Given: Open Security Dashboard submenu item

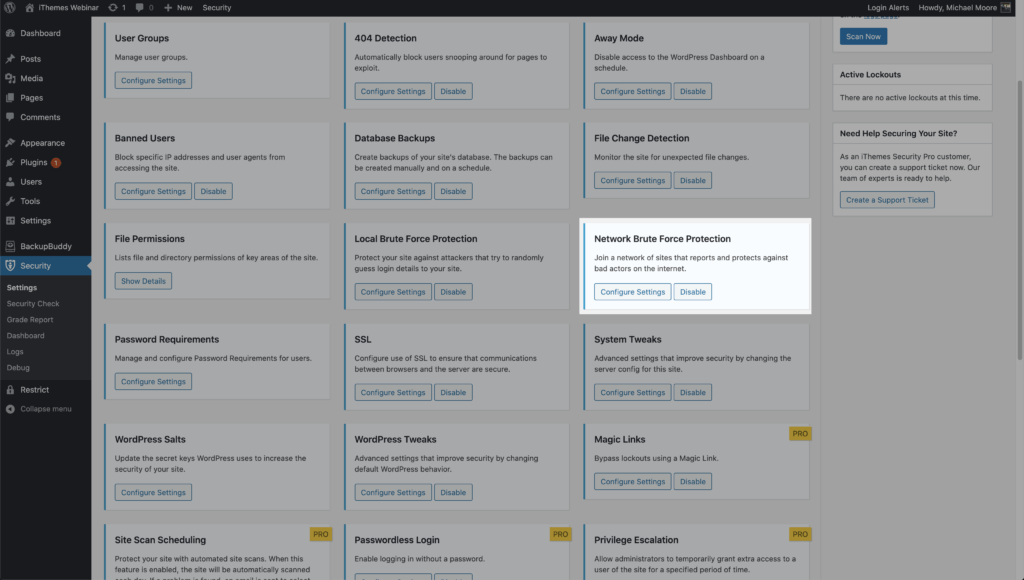Looking at the screenshot, I should pos(25,336).
